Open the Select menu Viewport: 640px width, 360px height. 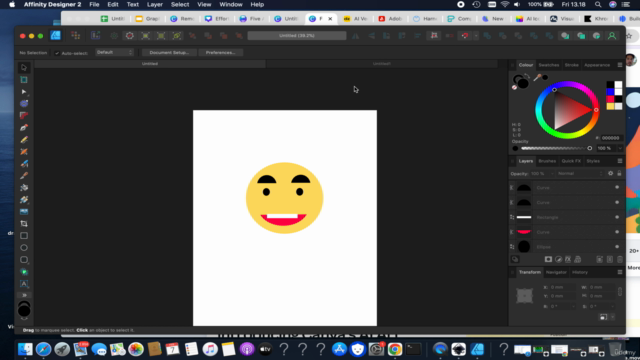[x=180, y=4]
